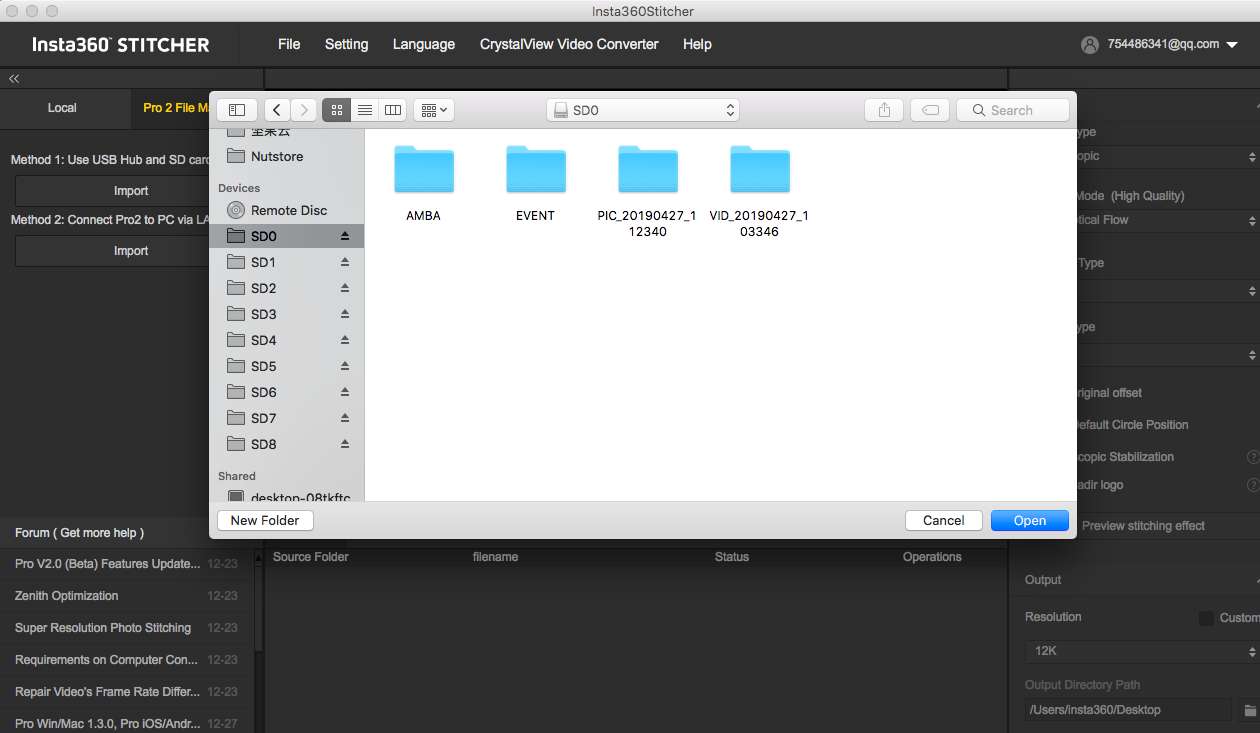
Task: Open the Language menu
Action: [x=424, y=44]
